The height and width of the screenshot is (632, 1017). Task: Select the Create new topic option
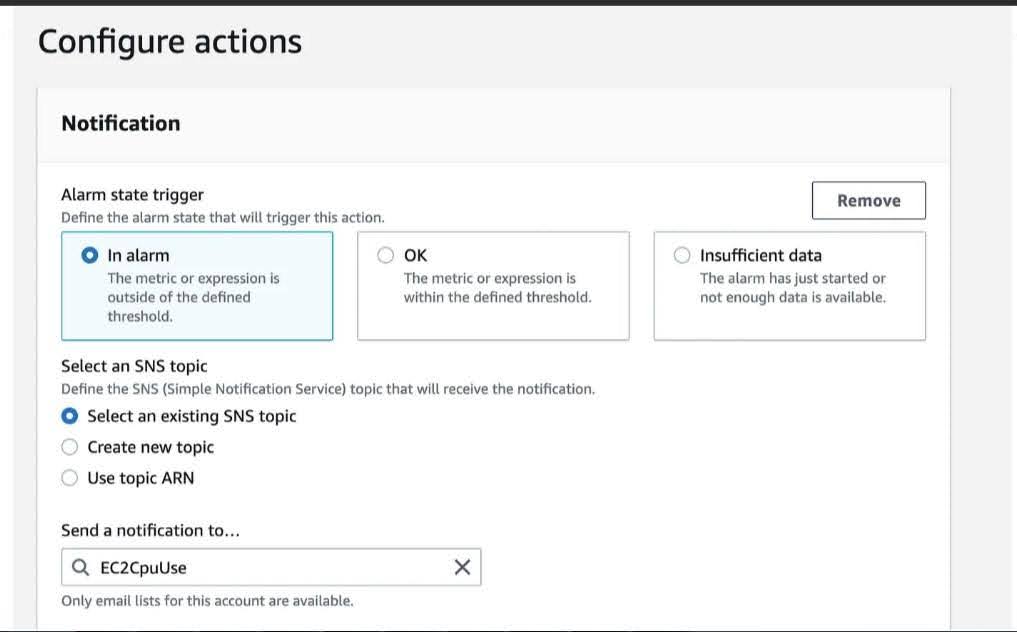(x=69, y=447)
